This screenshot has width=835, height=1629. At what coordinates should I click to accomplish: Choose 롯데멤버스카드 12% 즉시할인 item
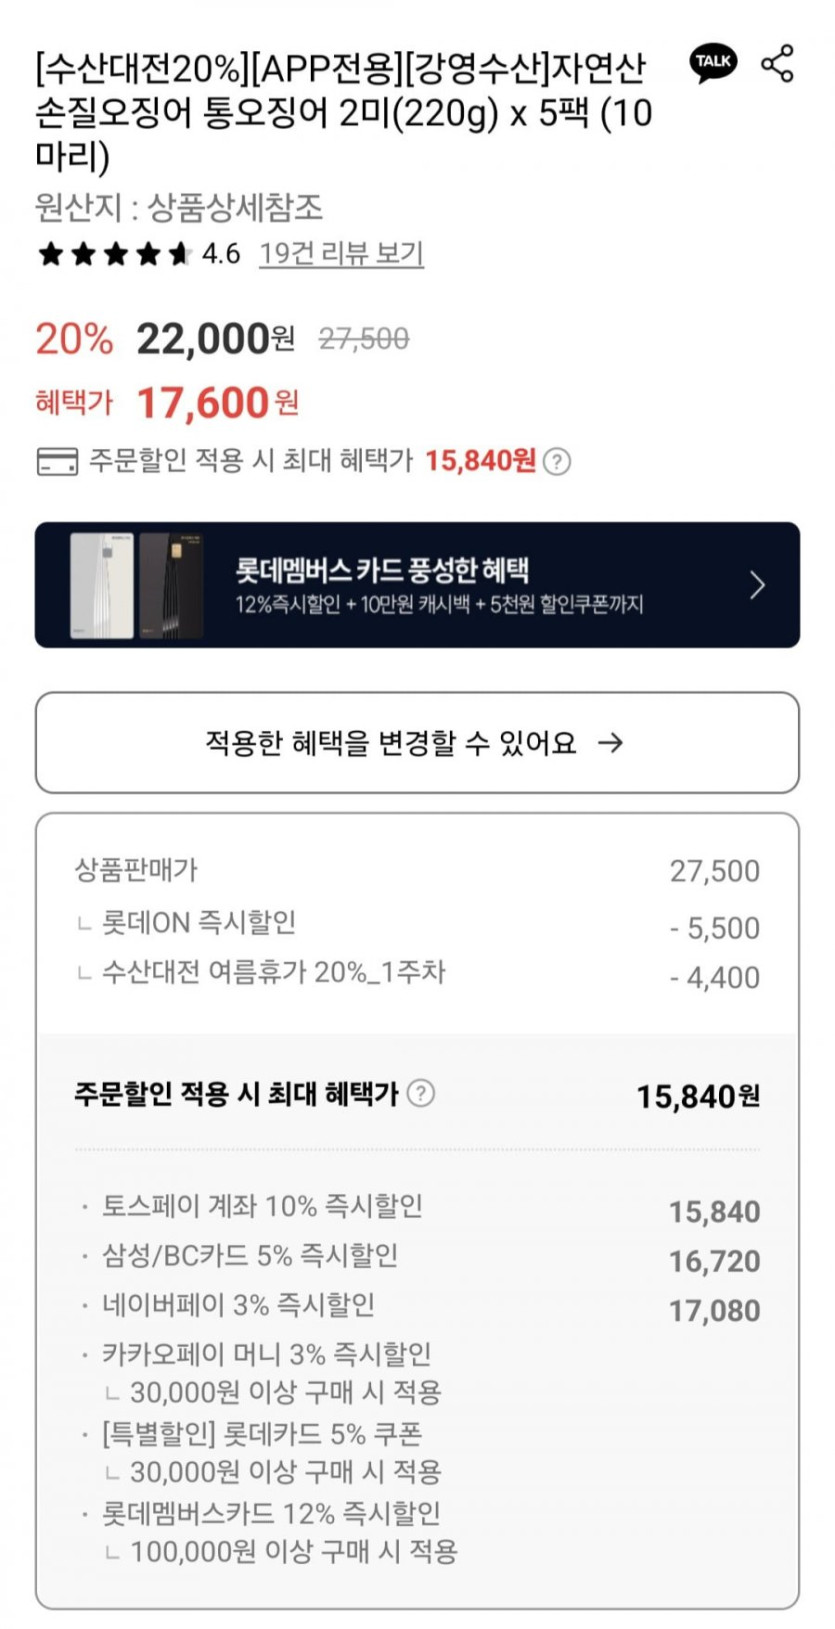[271, 1513]
